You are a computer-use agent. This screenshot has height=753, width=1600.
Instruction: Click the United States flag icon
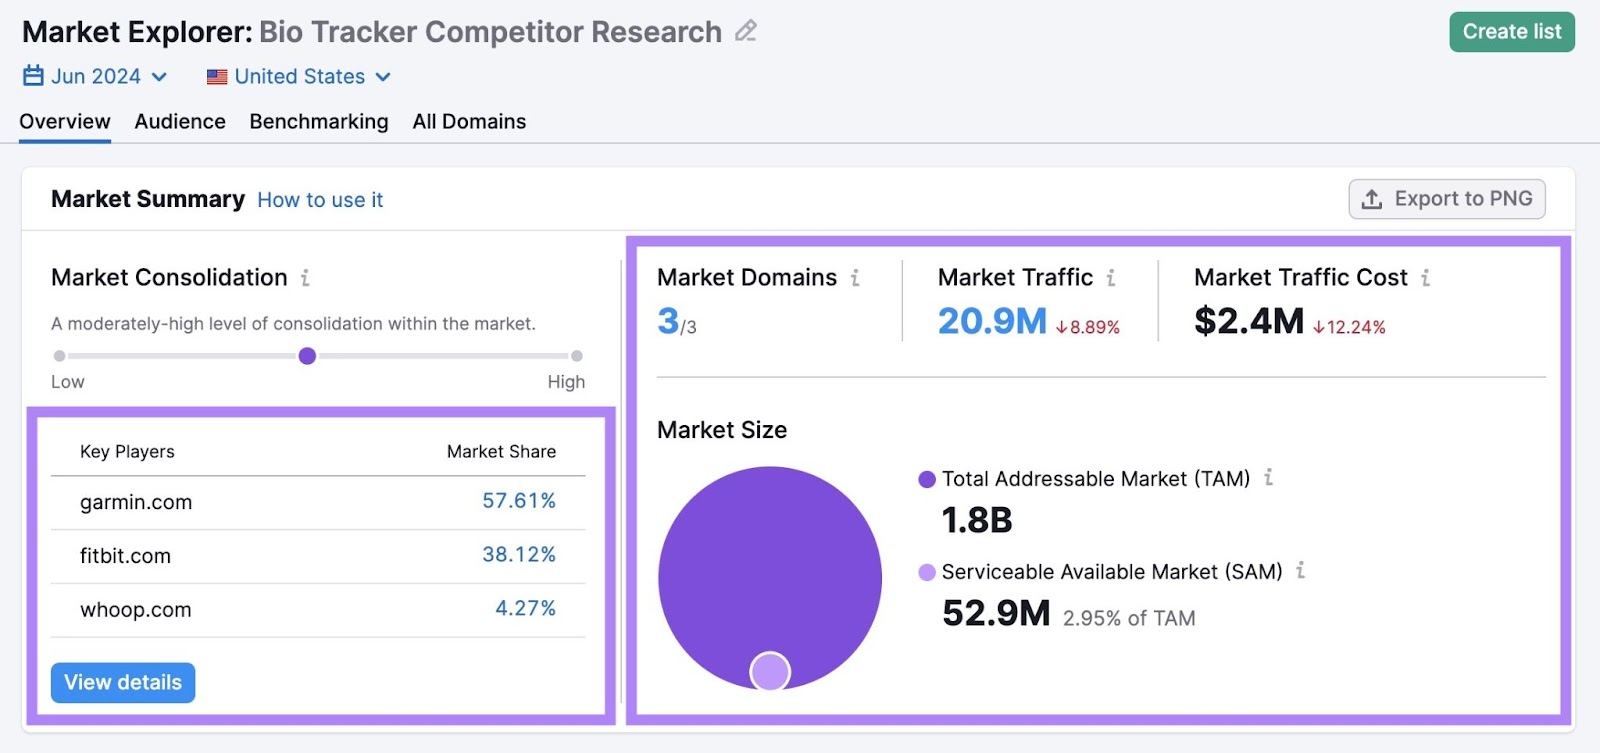(217, 77)
